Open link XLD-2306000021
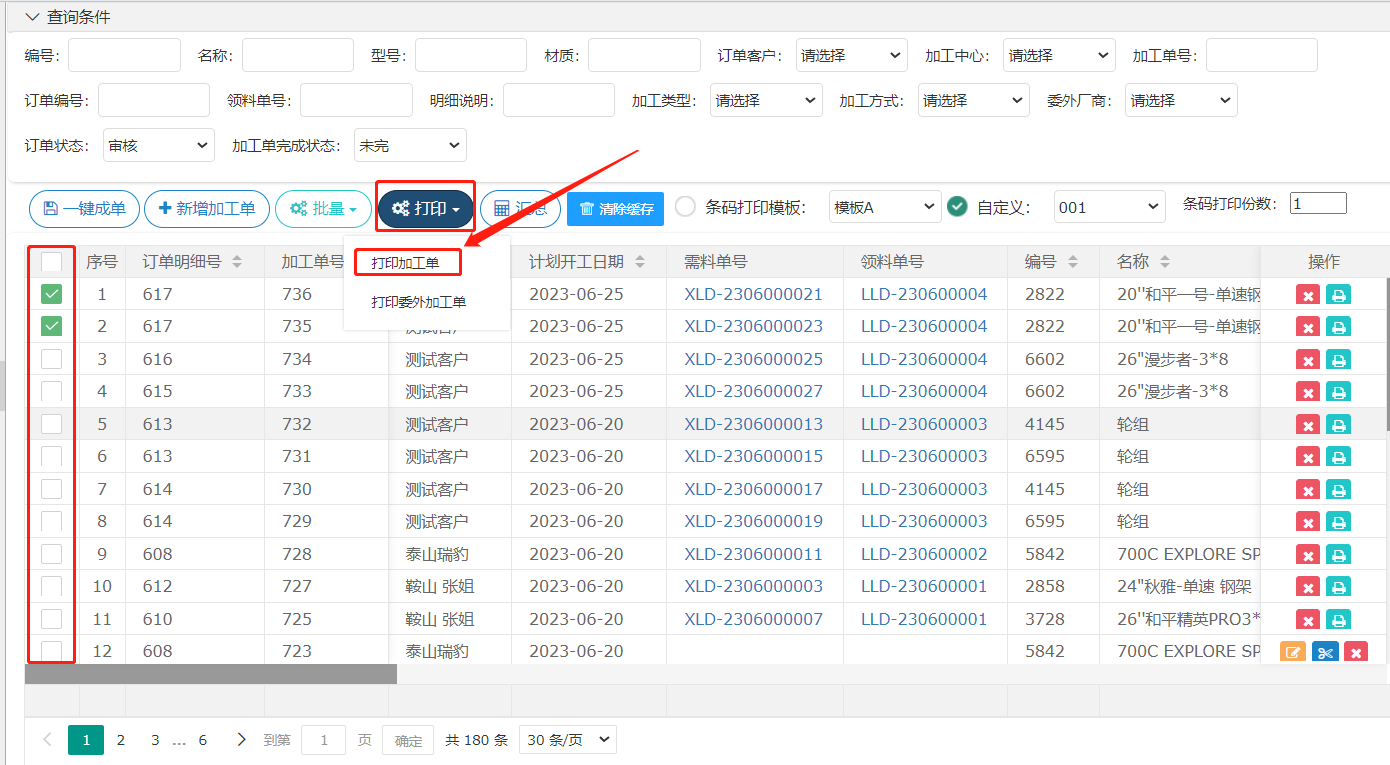 (753, 294)
